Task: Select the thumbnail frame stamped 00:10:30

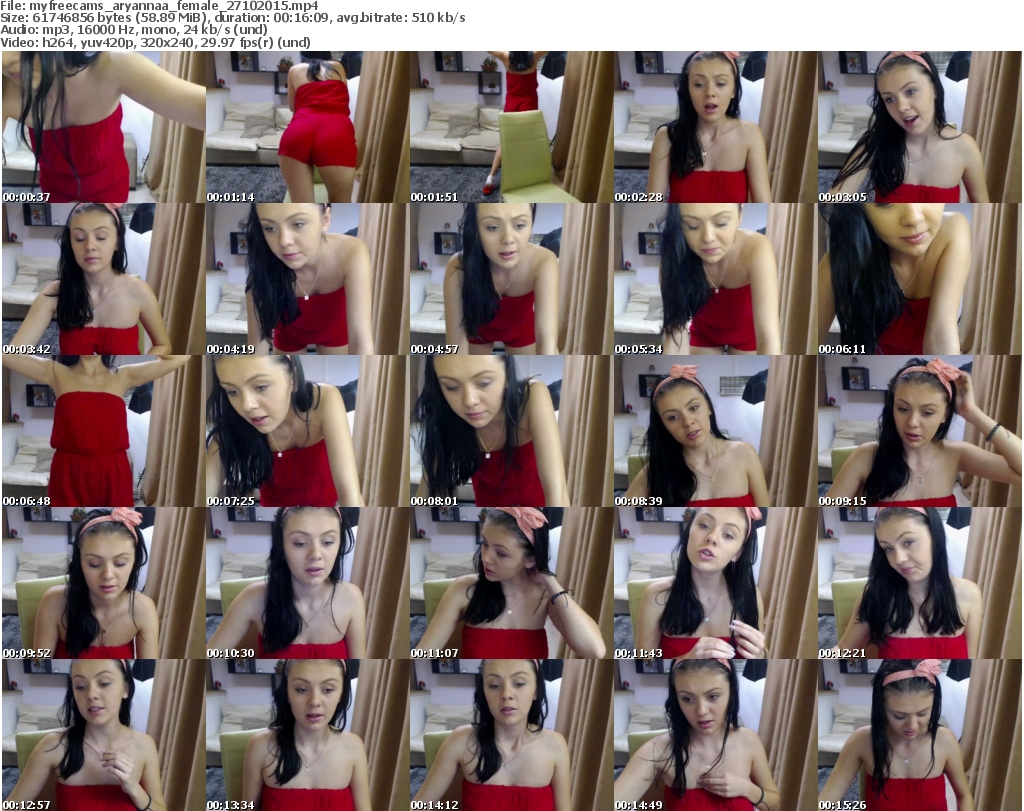Action: click(x=308, y=583)
